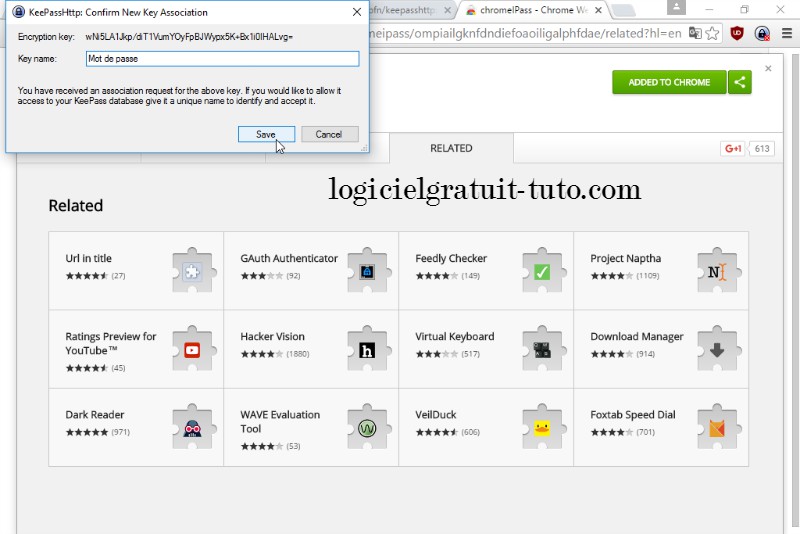800x534 pixels.
Task: Open the chromeIPass extension icon
Action: [x=762, y=34]
